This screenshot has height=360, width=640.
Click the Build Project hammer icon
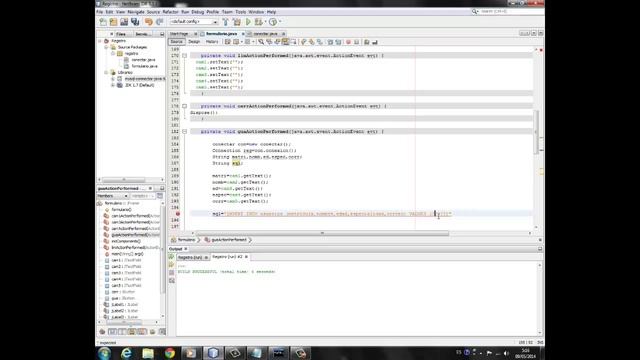click(225, 22)
